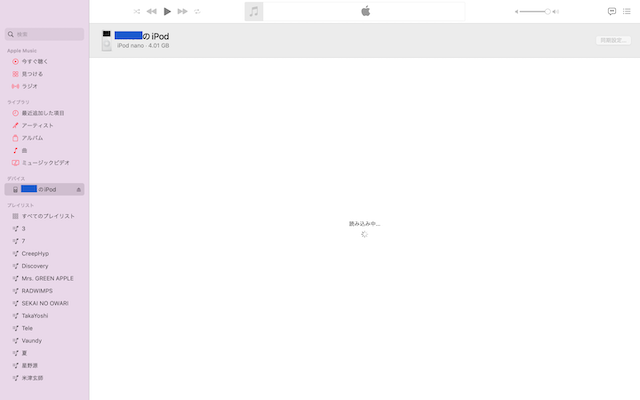Viewport: 640px width, 400px height.
Task: Click the high volume speaker icon
Action: 556,11
